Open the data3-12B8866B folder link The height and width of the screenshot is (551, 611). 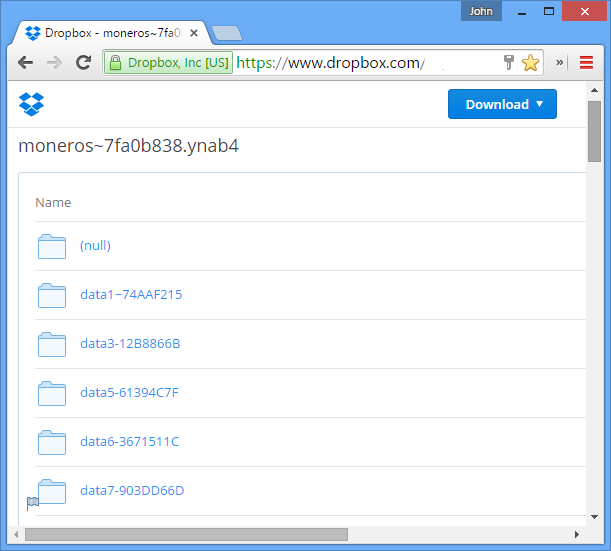click(130, 343)
